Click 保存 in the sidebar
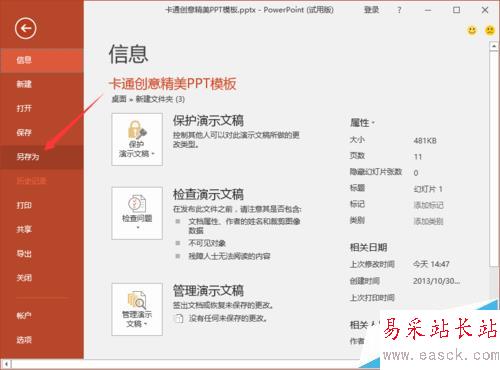The width and height of the screenshot is (500, 370). [x=42, y=132]
